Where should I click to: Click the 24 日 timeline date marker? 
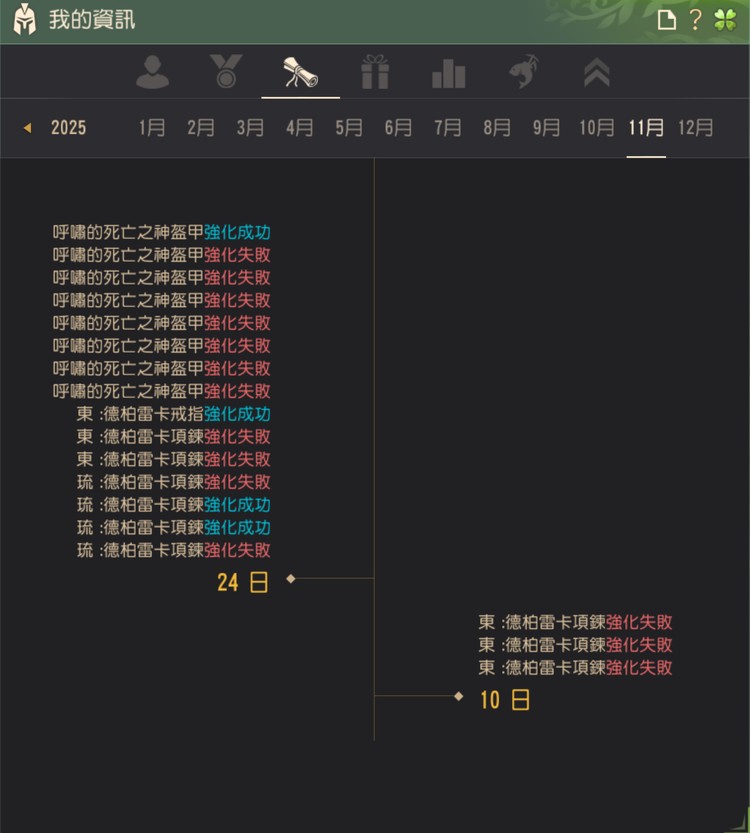click(x=243, y=582)
